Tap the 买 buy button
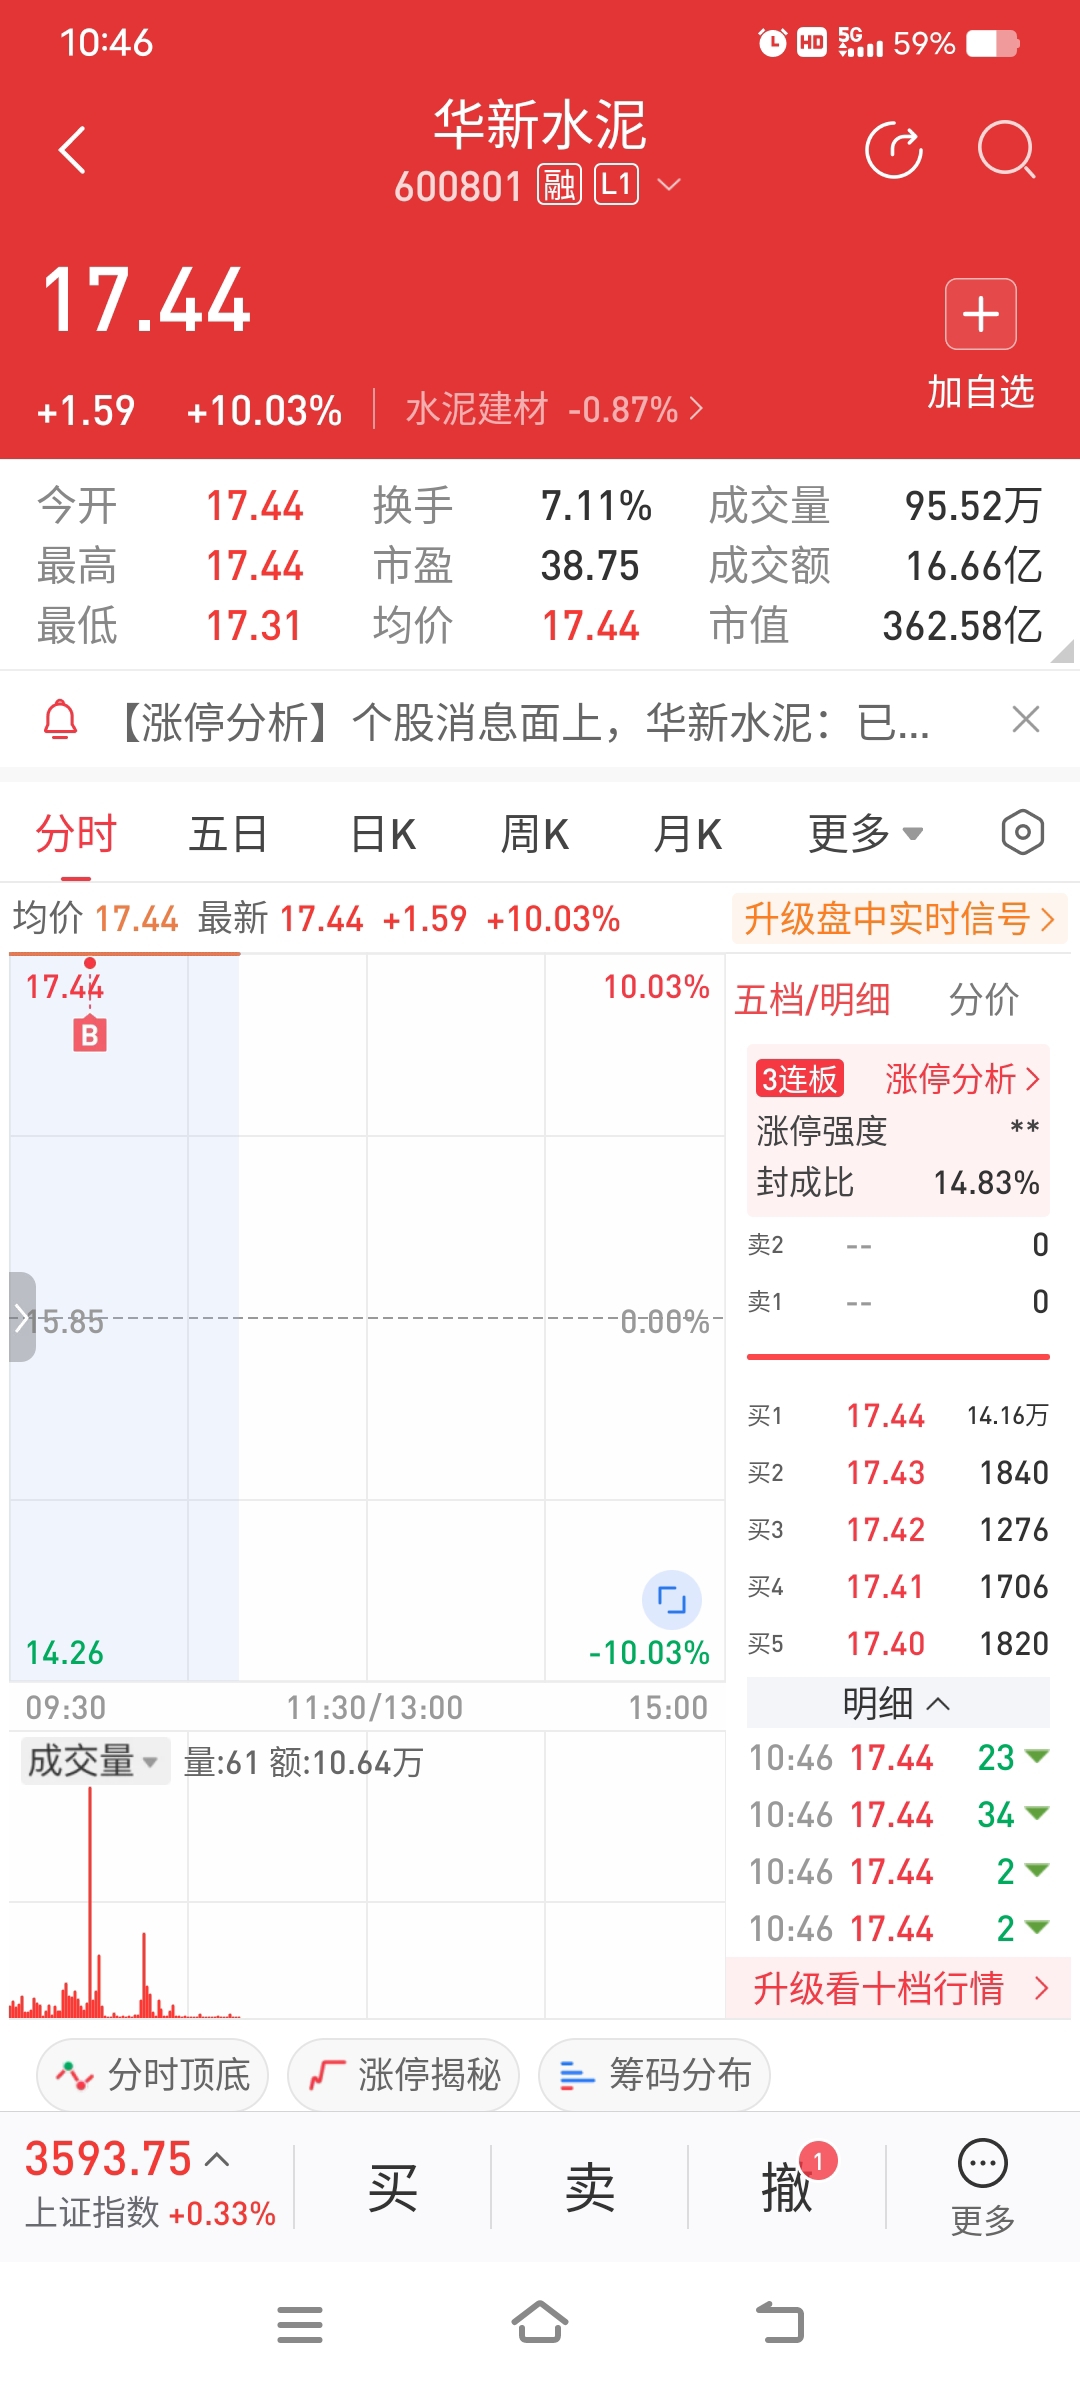The image size is (1080, 2388). coord(393,2188)
